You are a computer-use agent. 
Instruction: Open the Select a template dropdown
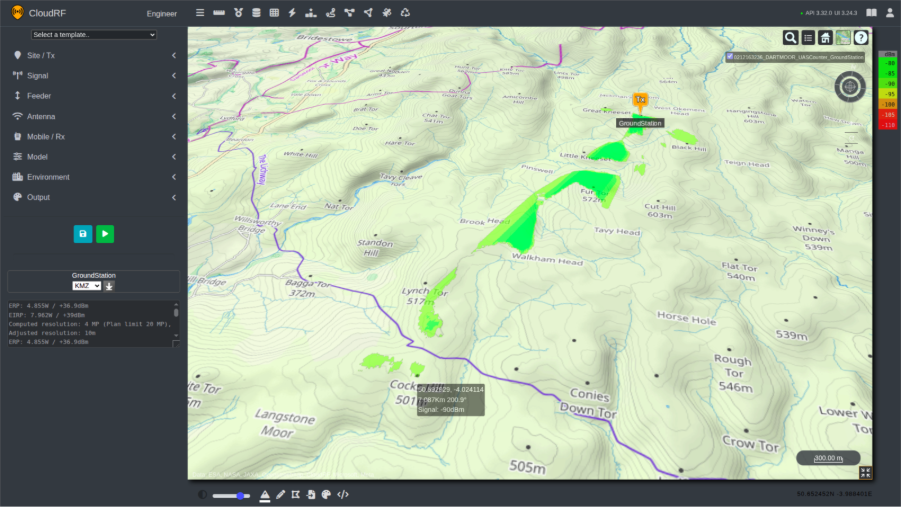95,35
